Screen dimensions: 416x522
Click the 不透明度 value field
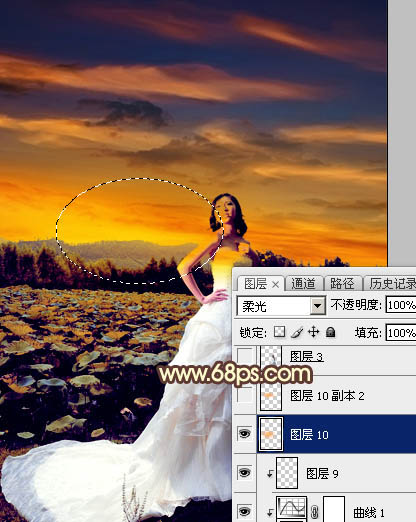pos(401,305)
